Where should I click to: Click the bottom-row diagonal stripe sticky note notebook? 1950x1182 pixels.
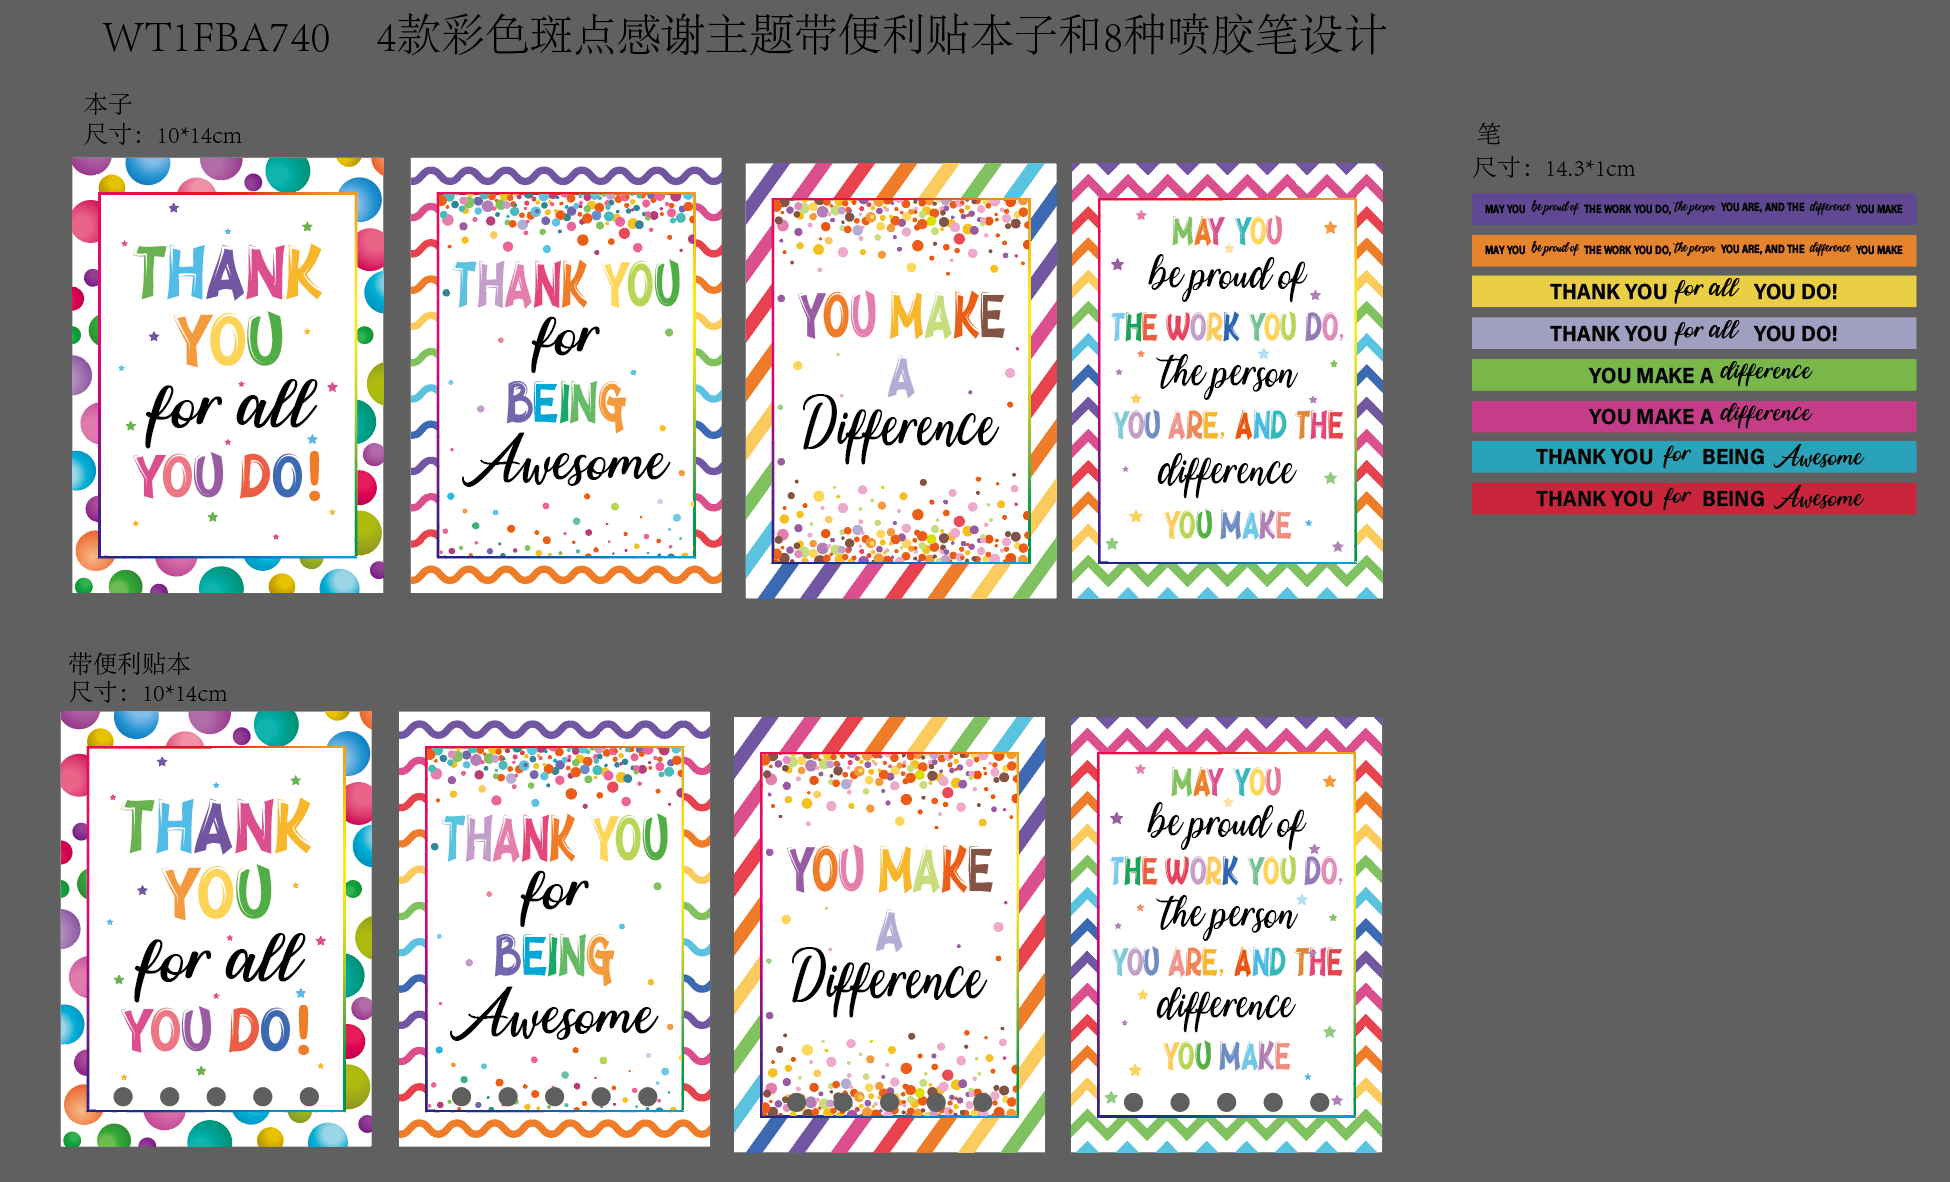pyautogui.click(x=889, y=934)
